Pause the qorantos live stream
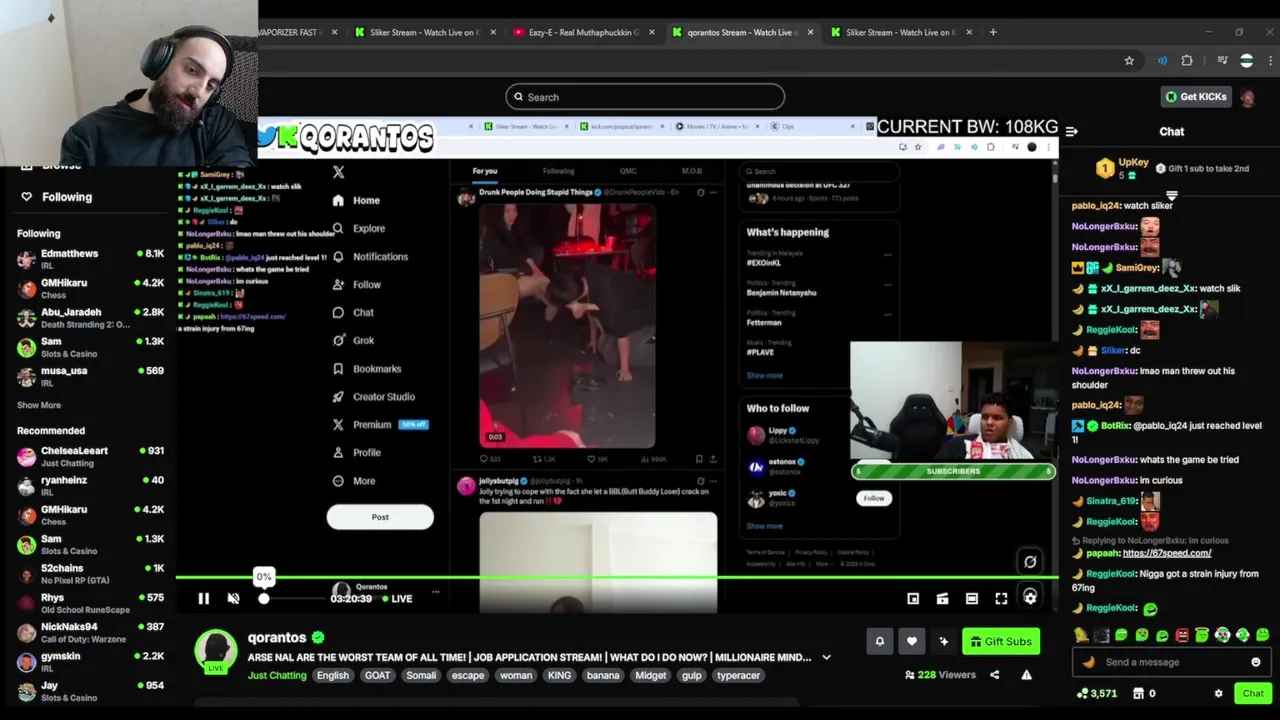The width and height of the screenshot is (1280, 720). 203,598
